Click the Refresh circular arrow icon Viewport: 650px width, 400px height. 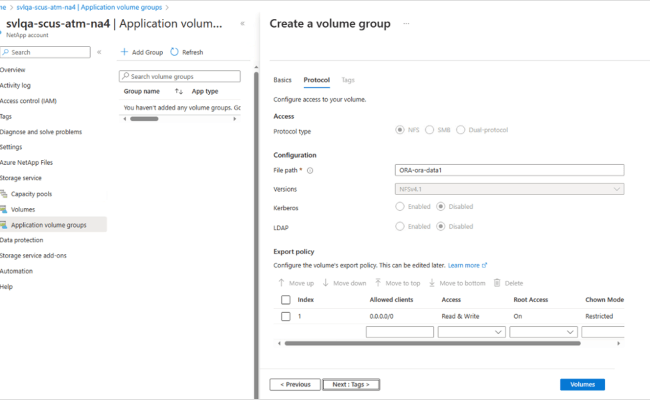[x=175, y=52]
